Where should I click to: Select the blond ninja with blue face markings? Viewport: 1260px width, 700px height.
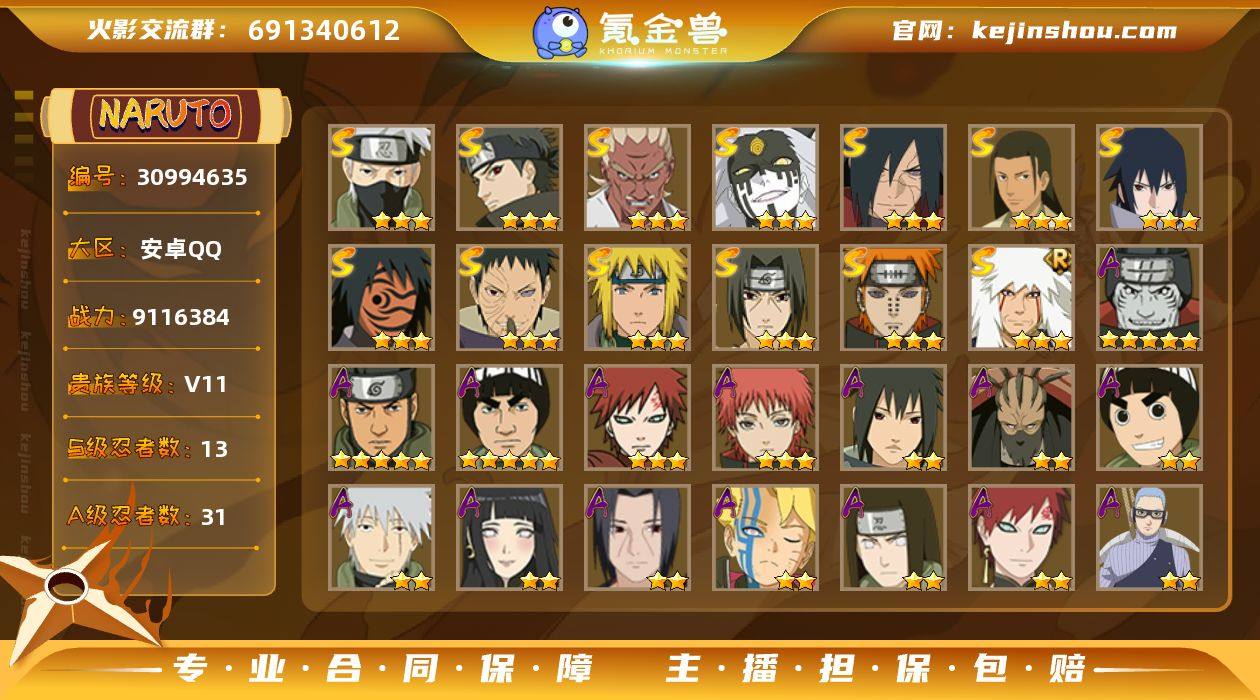pos(765,538)
